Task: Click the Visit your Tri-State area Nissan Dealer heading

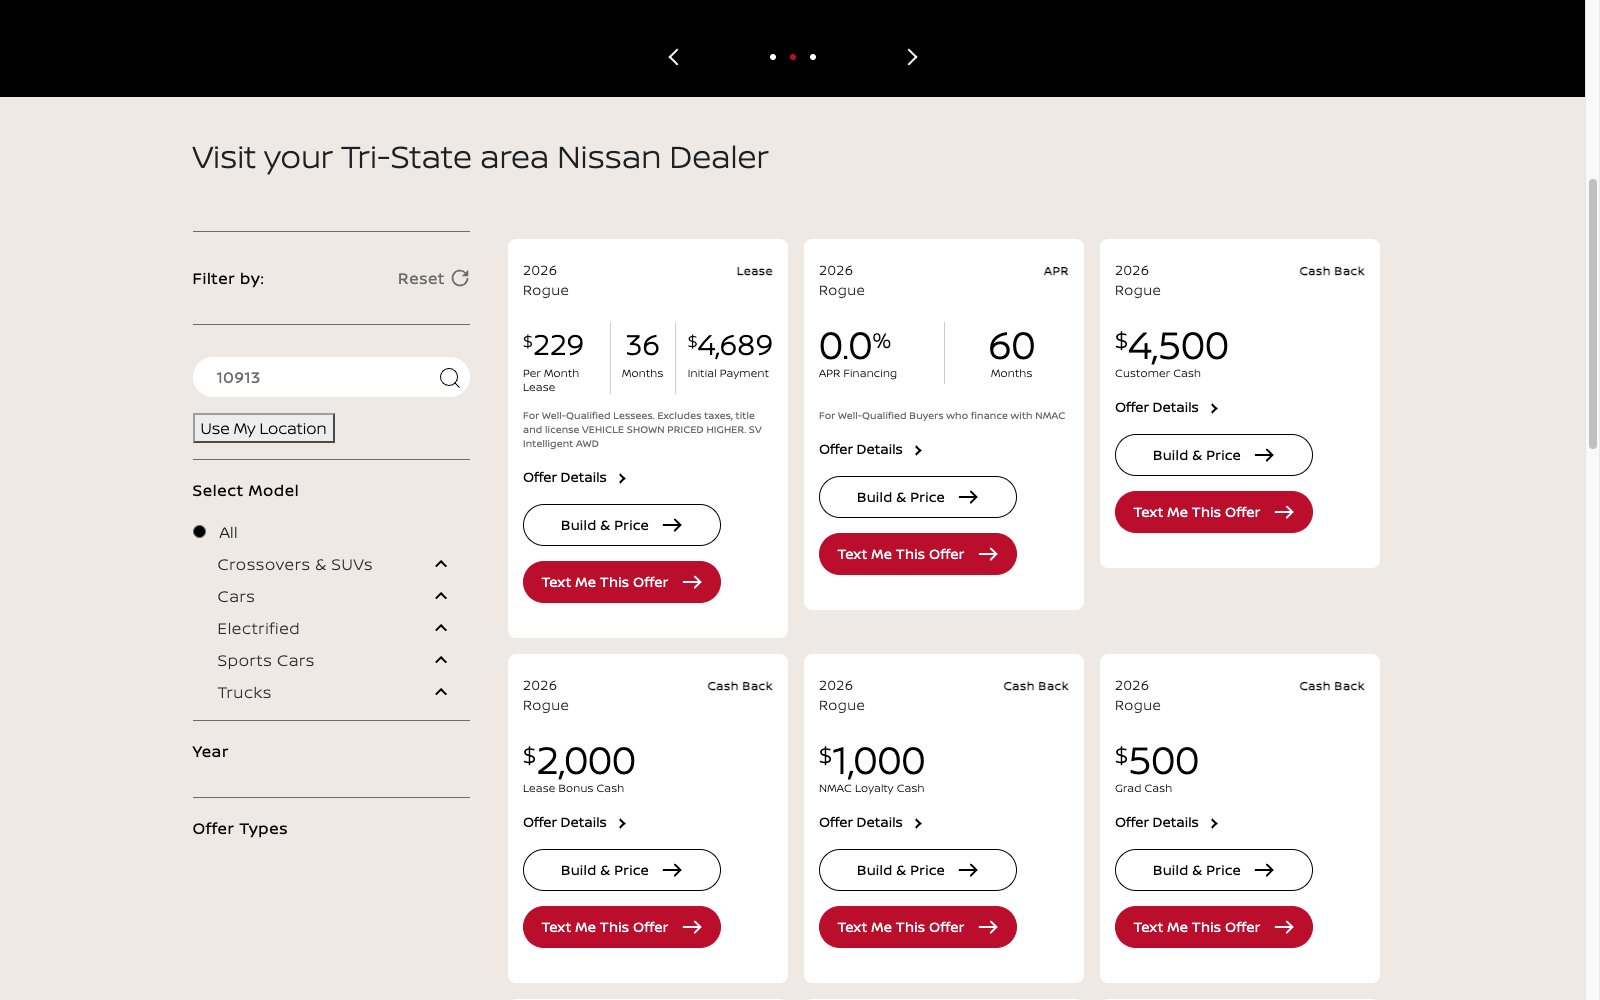Action: [x=480, y=158]
